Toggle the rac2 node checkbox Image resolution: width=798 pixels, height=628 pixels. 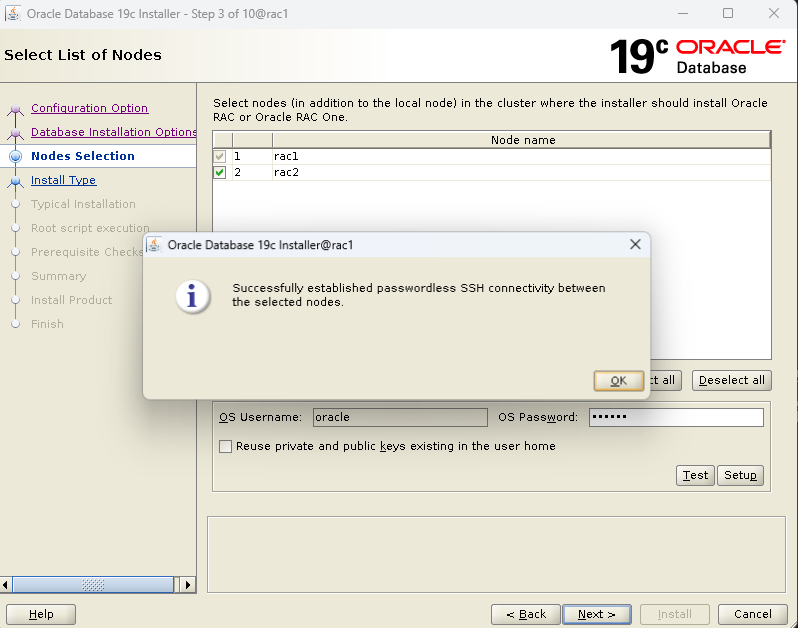point(220,173)
